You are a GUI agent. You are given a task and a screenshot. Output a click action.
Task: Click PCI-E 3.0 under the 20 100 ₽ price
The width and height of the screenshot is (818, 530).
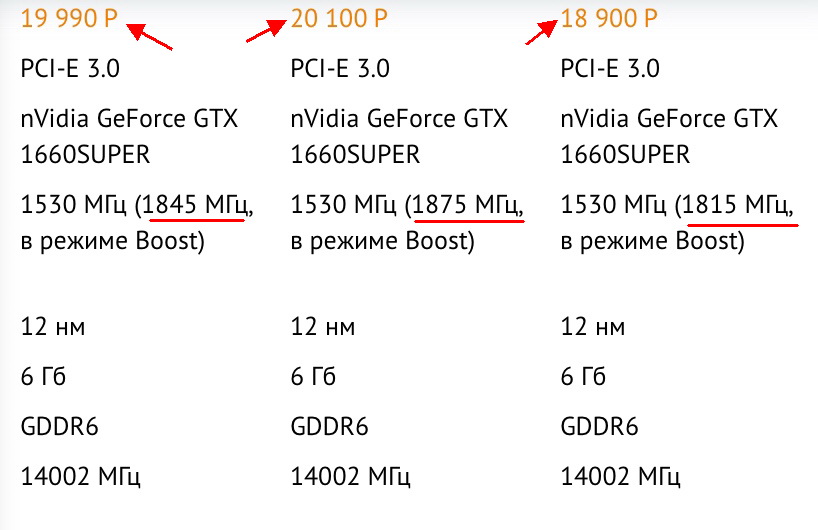(340, 69)
